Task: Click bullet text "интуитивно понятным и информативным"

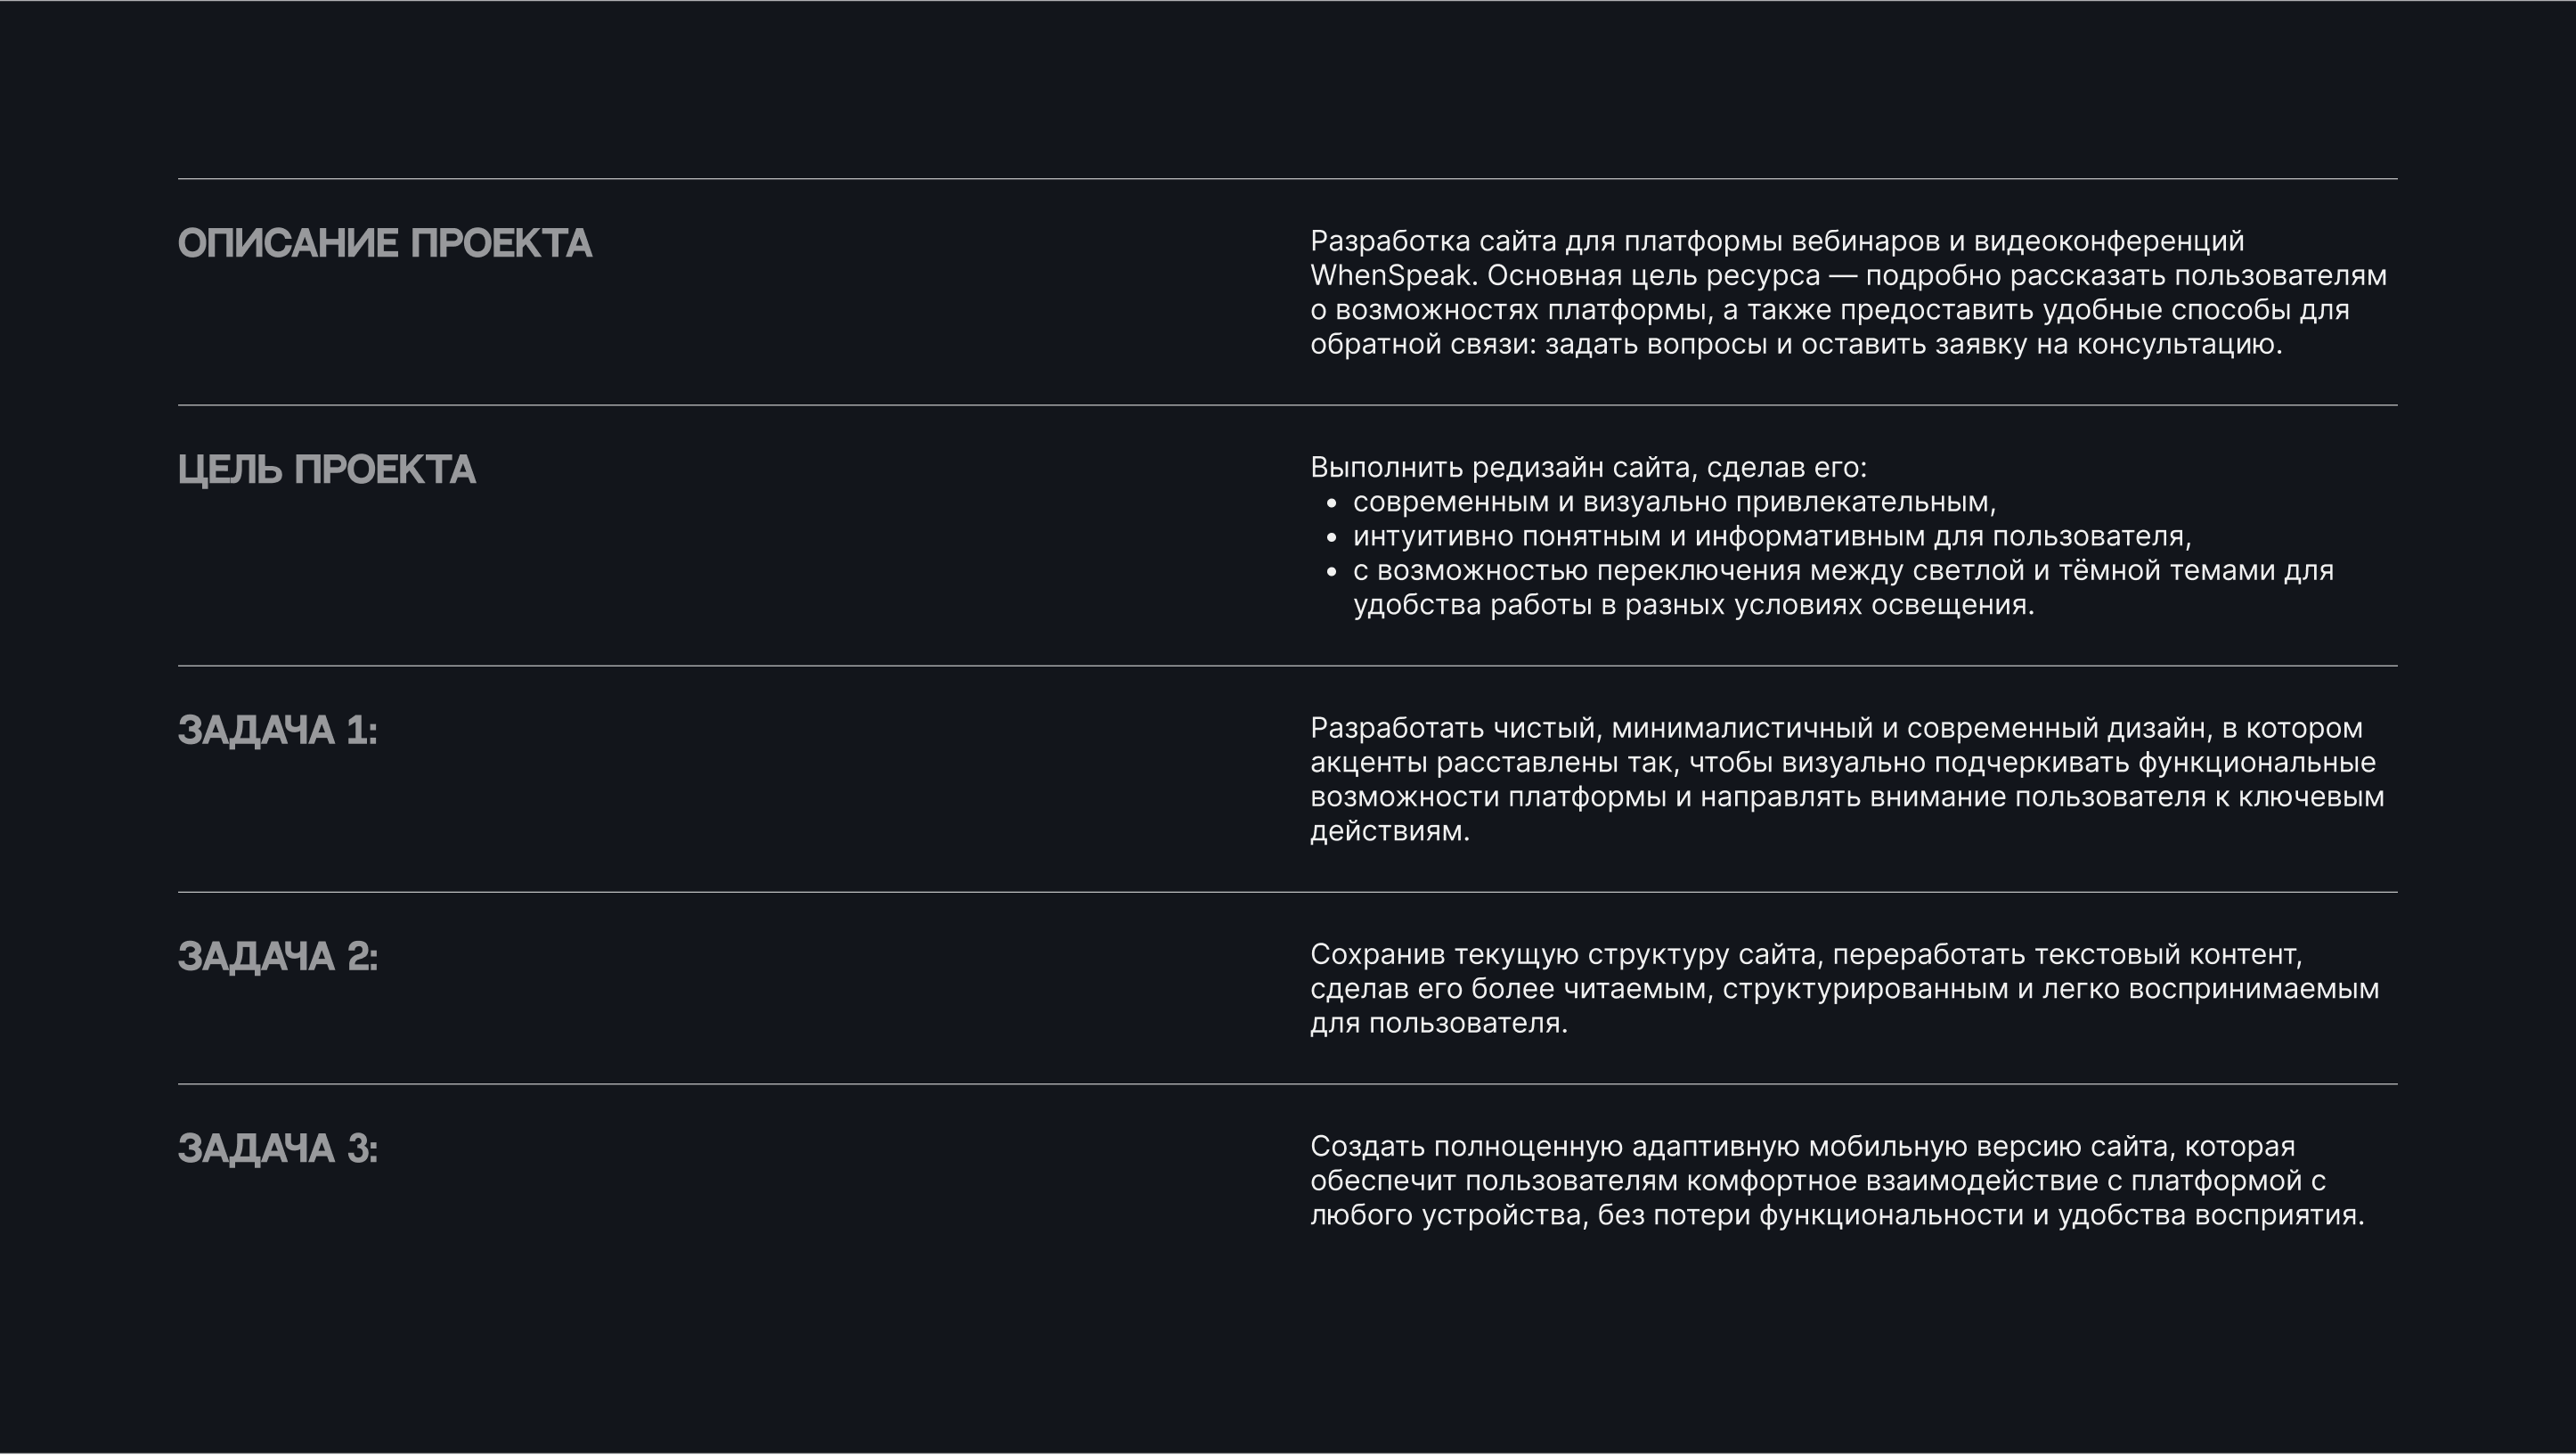Action: [1771, 537]
